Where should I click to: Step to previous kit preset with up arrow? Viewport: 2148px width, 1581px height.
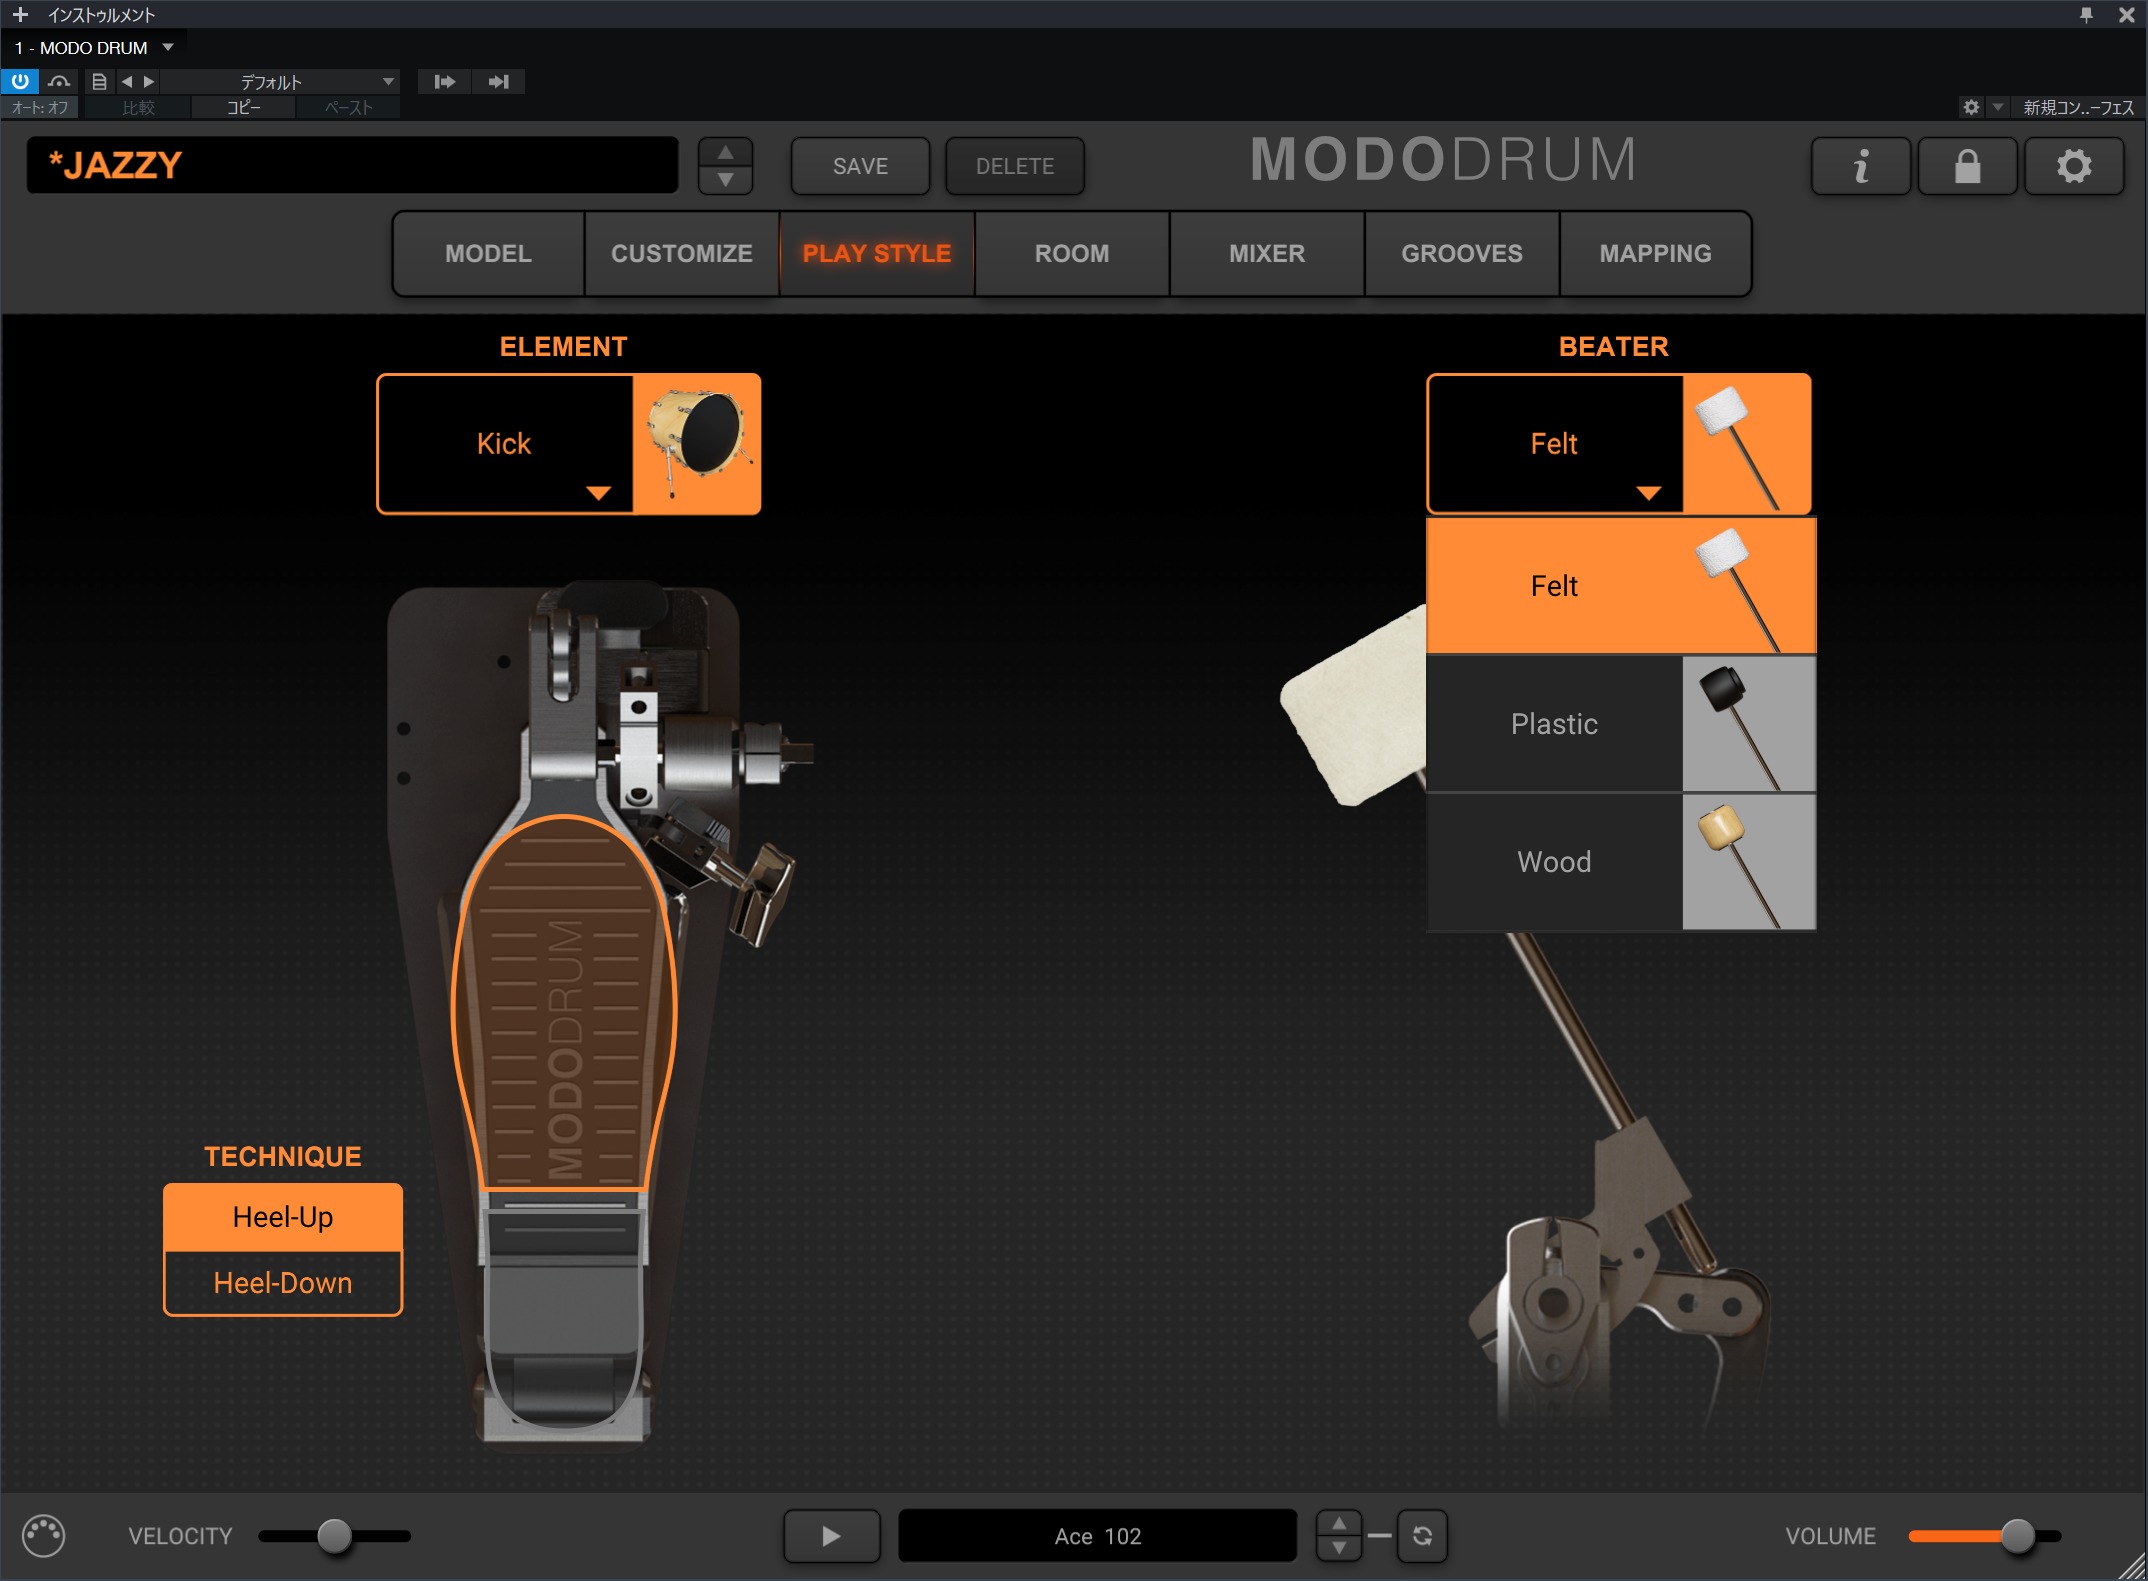click(x=726, y=153)
